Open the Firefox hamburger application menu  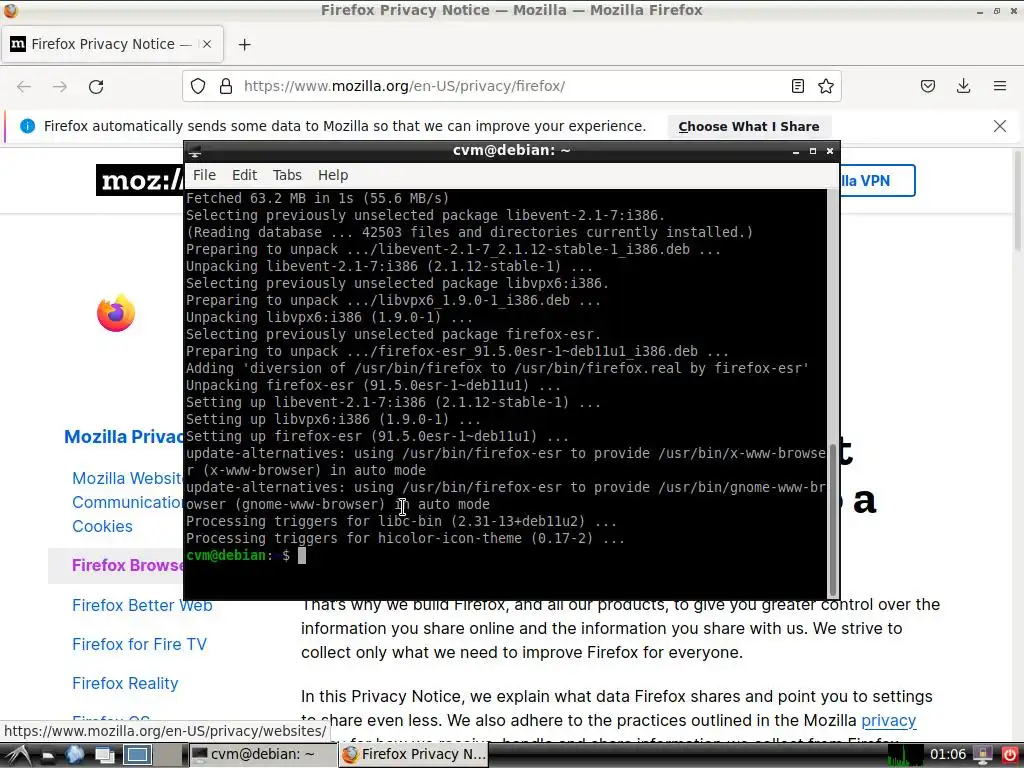coord(1000,86)
